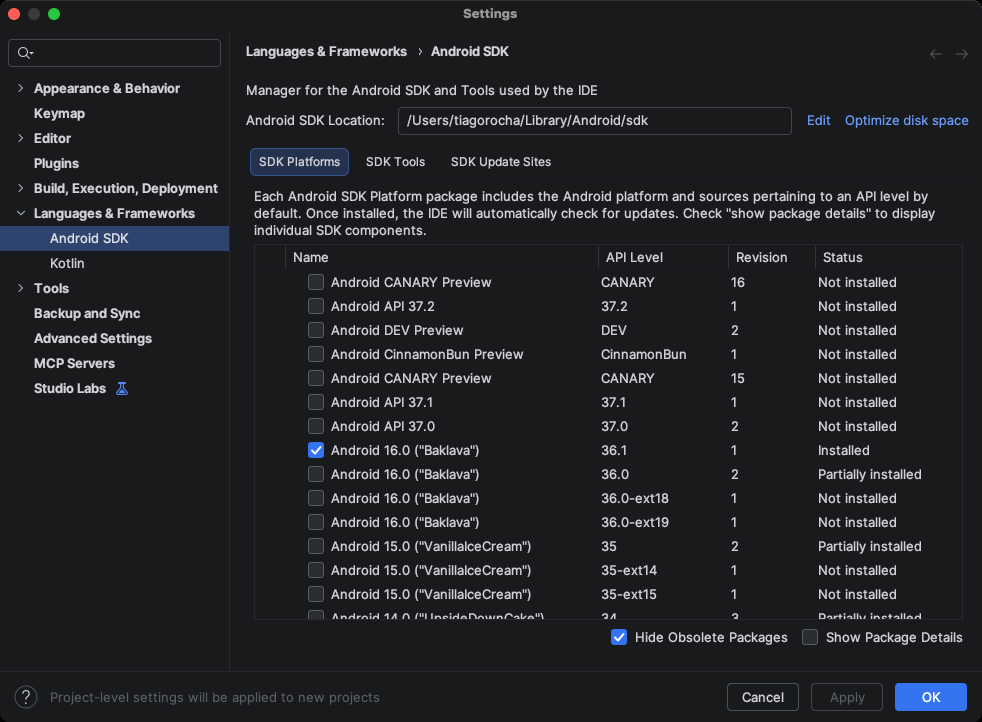982x722 pixels.
Task: Switch to the SDK Tools tab
Action: click(395, 162)
